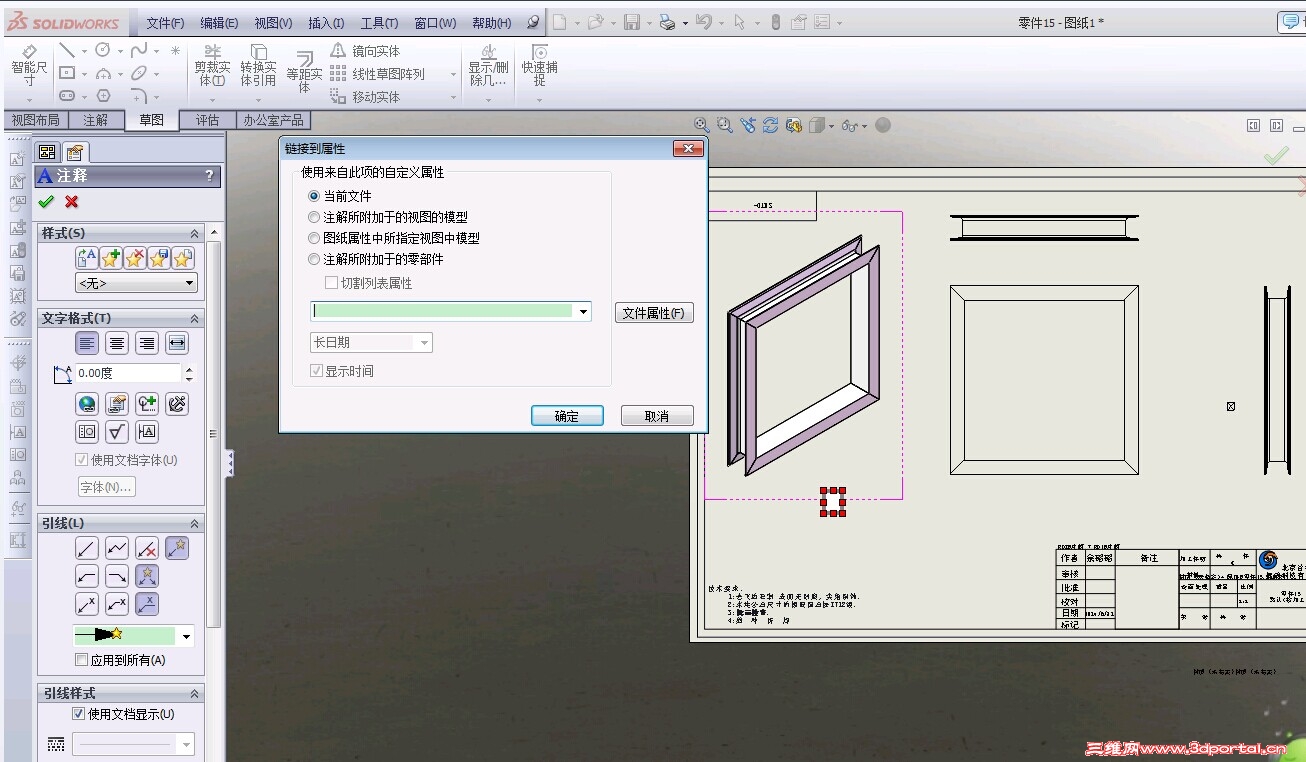This screenshot has height=762, width=1306.
Task: Click the Trim Entities (剪裁实体) tool
Action: pyautogui.click(x=212, y=66)
